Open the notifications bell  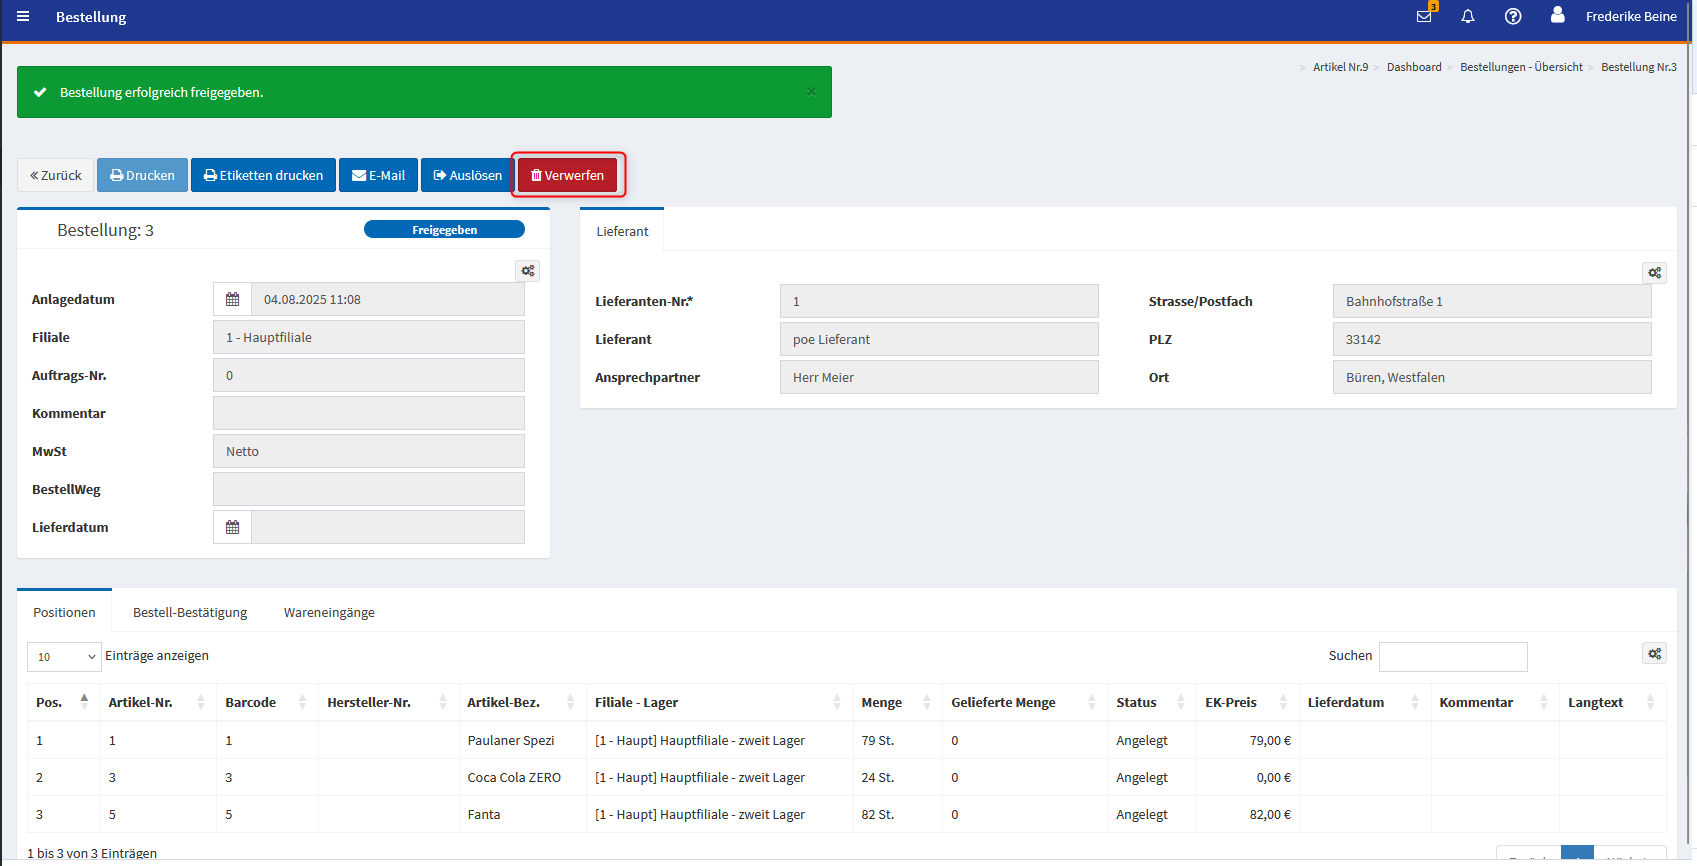pos(1468,16)
